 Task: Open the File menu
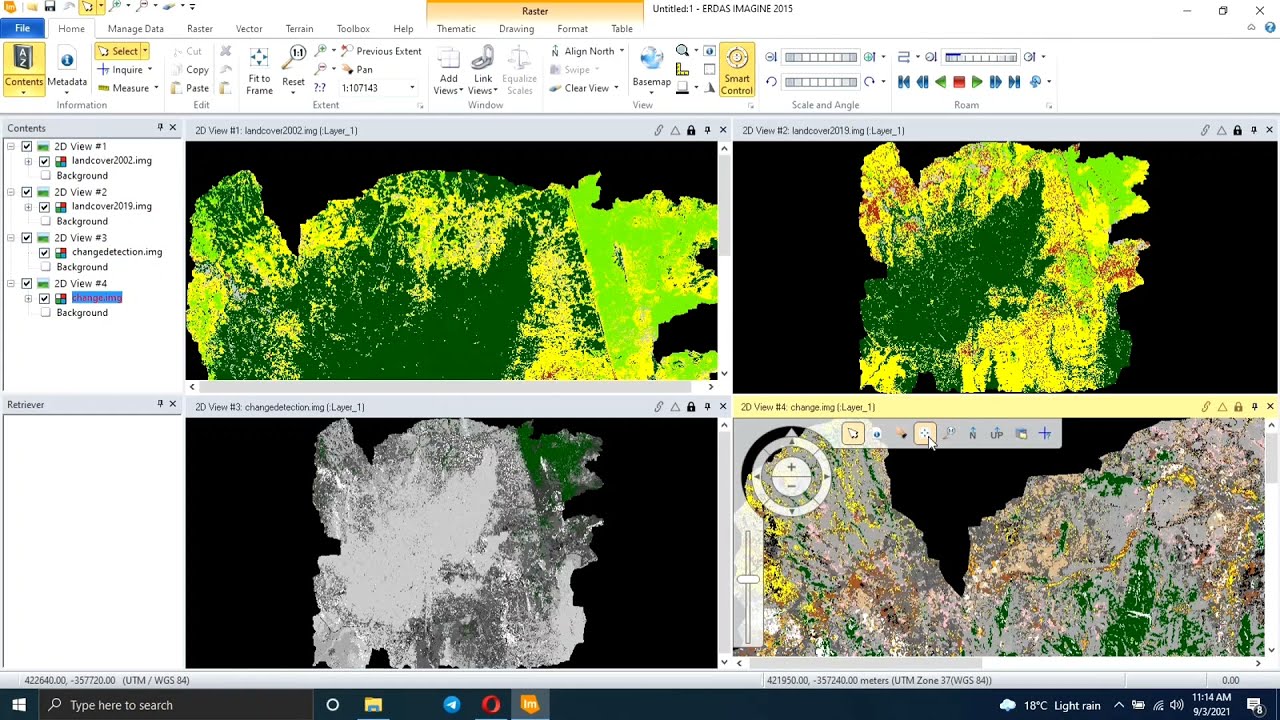[22, 29]
